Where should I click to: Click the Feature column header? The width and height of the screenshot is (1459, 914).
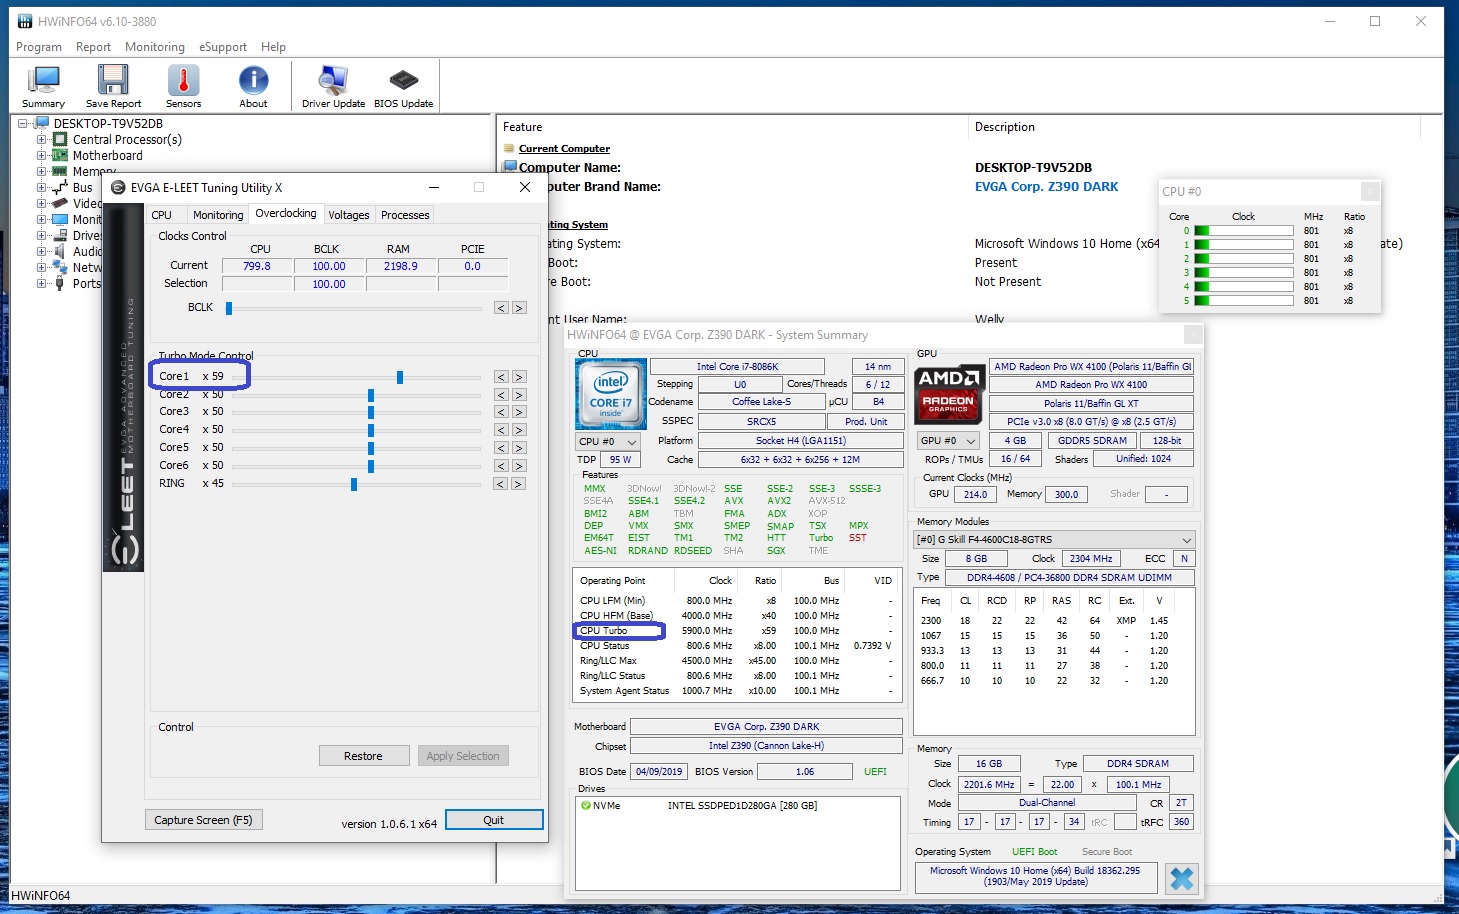[732, 127]
